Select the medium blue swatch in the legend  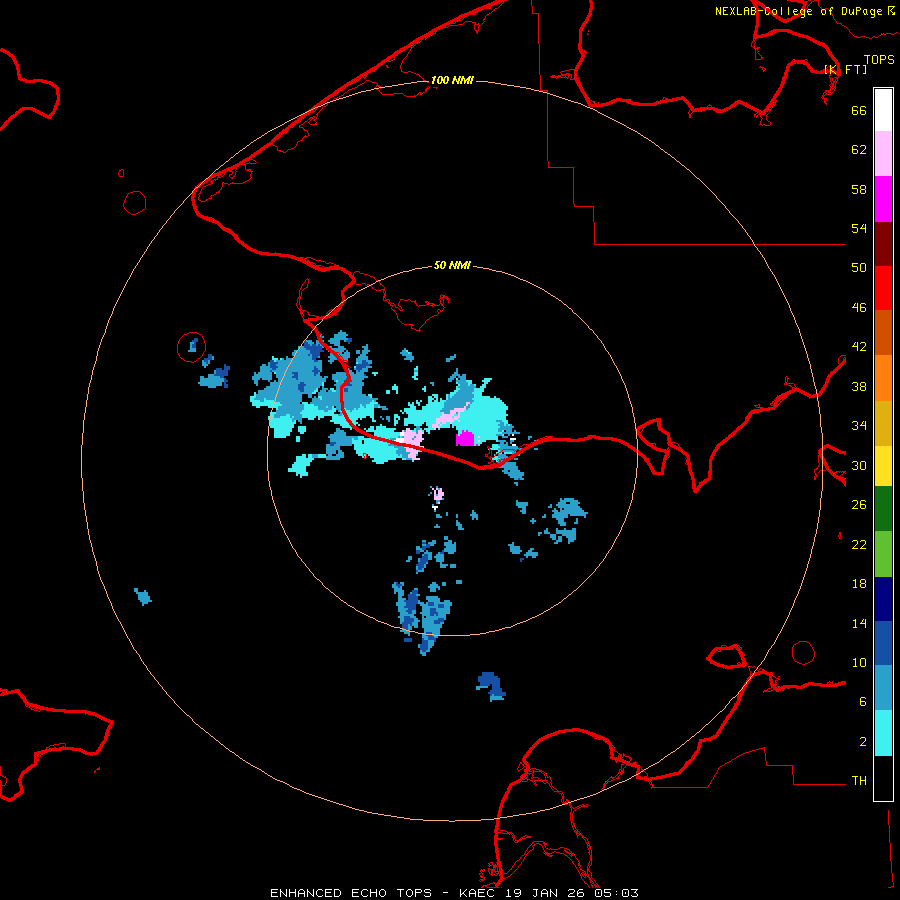tap(883, 643)
